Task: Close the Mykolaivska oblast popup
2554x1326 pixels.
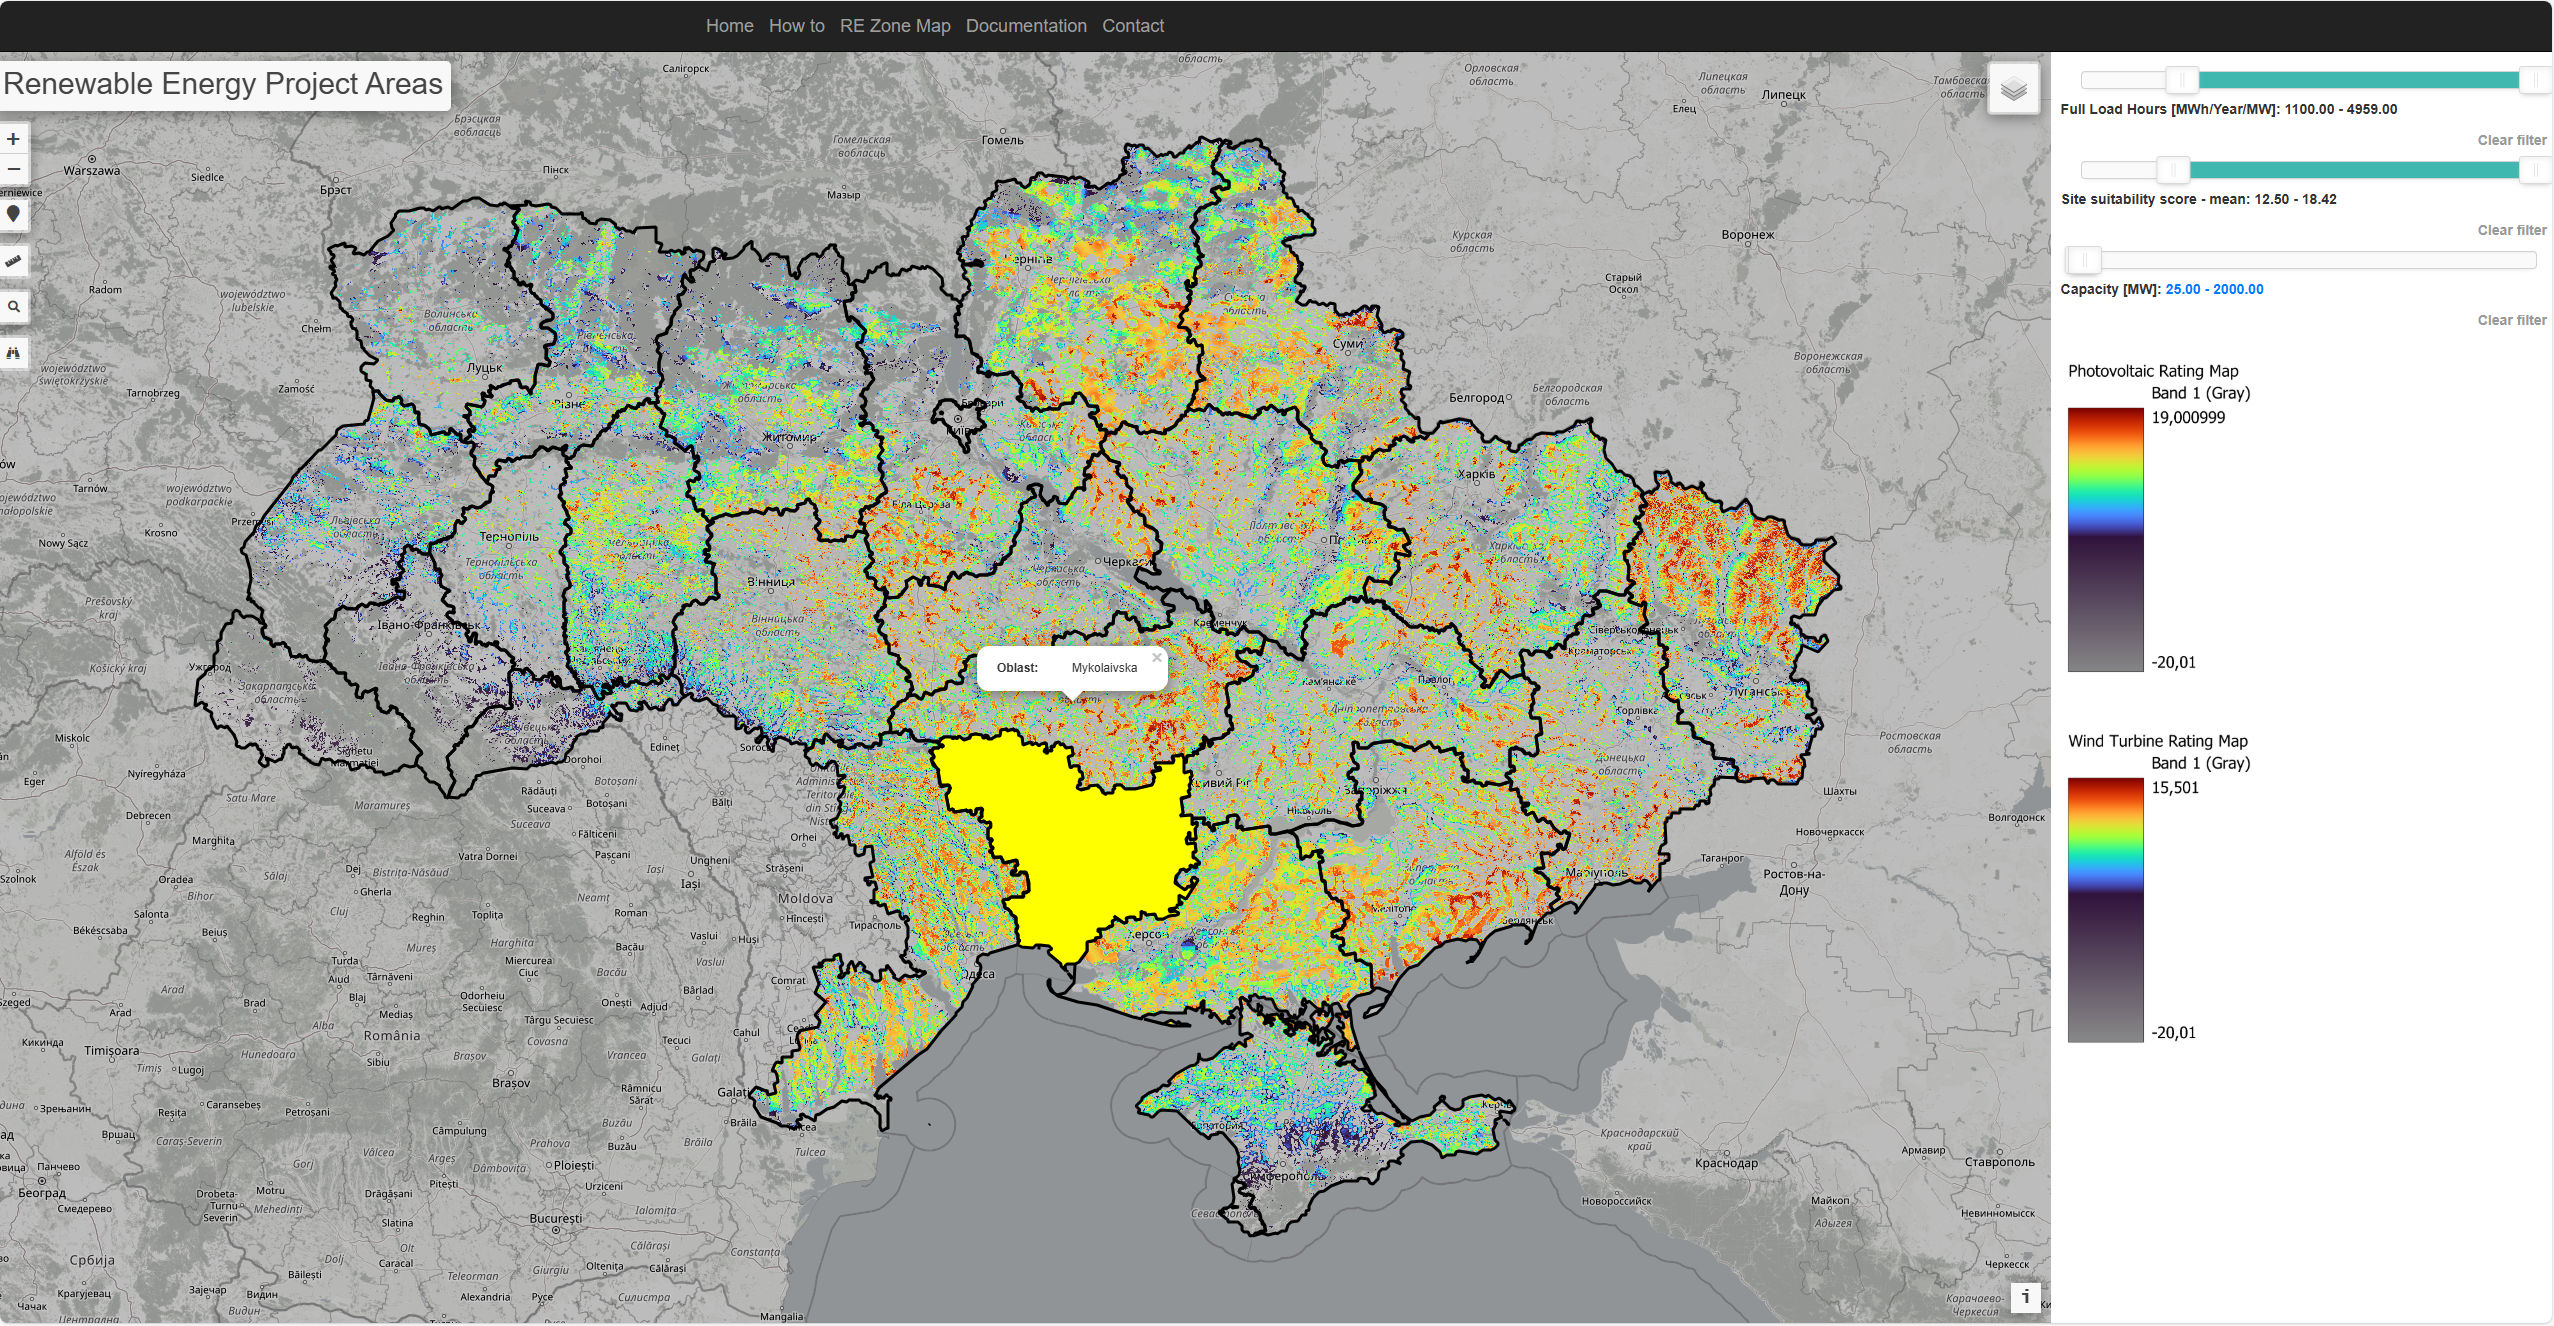Action: (1157, 657)
